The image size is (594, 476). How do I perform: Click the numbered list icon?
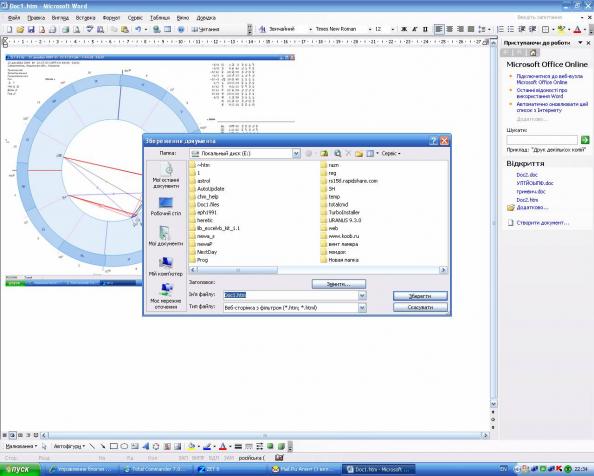click(x=500, y=29)
